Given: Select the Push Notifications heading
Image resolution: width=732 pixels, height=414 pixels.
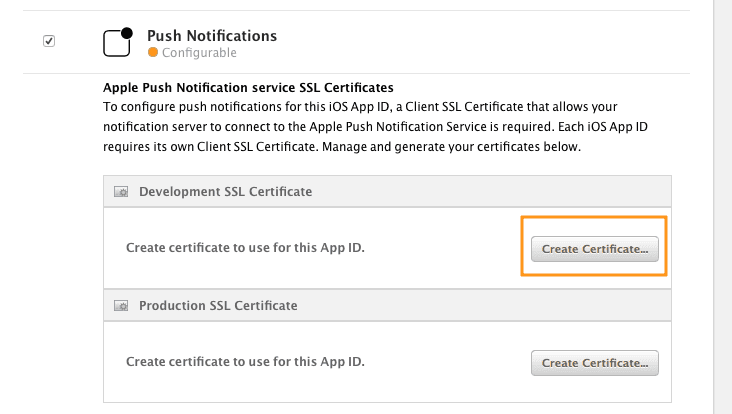Looking at the screenshot, I should [x=212, y=35].
